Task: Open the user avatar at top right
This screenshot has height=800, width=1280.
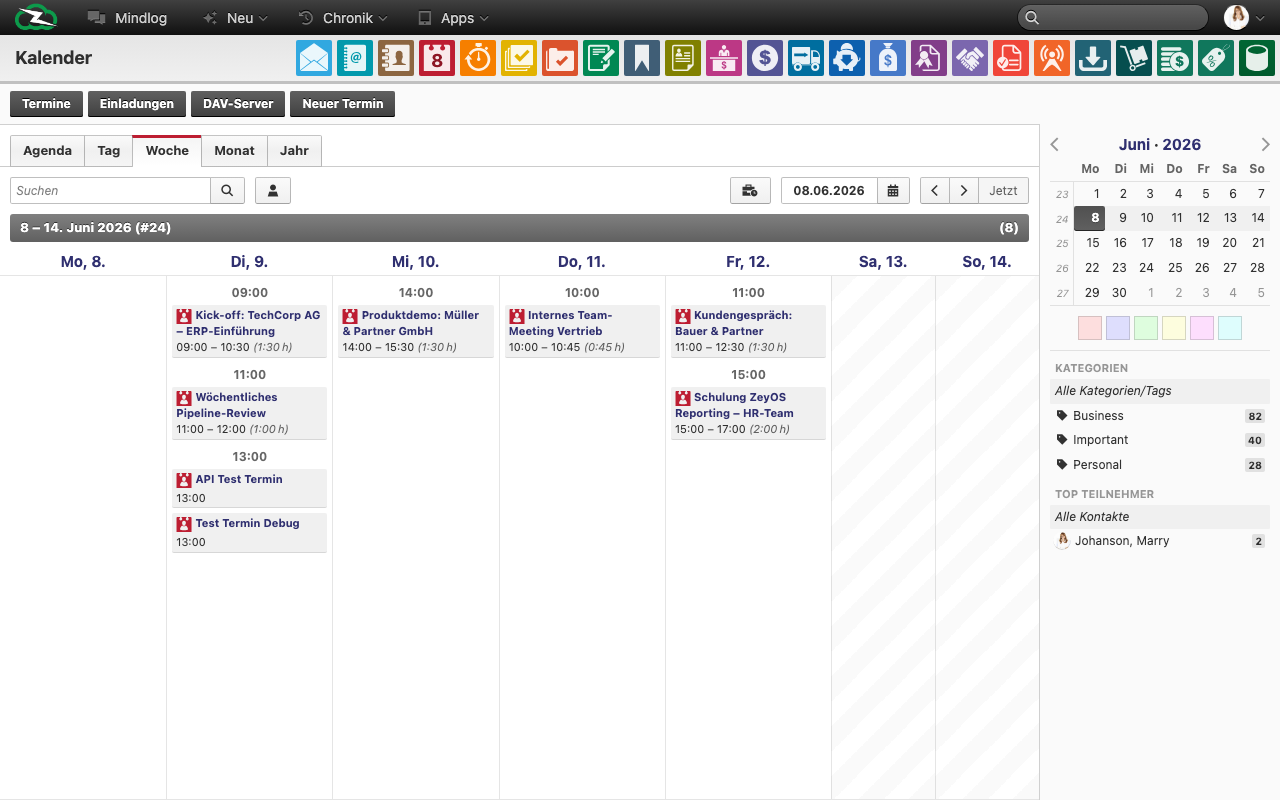Action: (1236, 17)
